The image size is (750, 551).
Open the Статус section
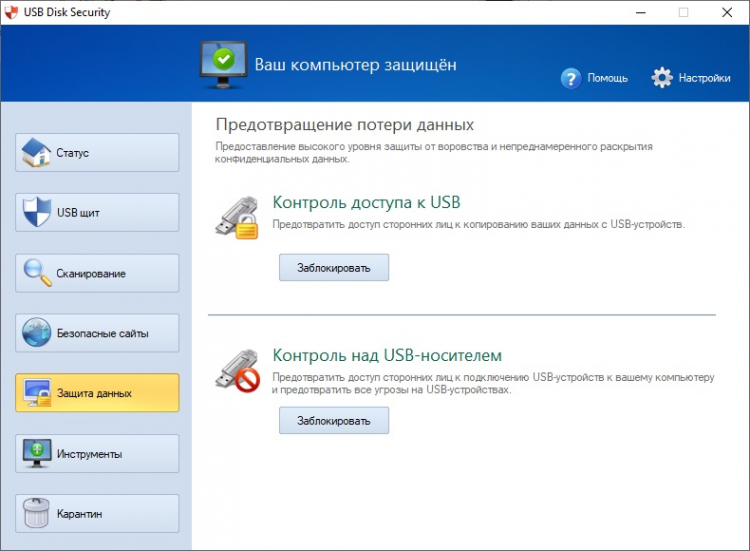pyautogui.click(x=97, y=153)
